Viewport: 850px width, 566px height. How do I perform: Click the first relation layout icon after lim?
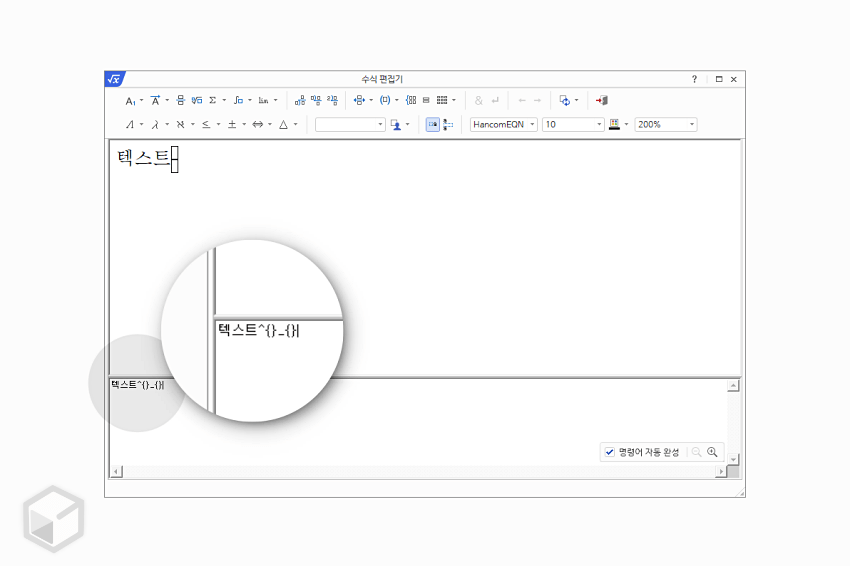point(300,100)
